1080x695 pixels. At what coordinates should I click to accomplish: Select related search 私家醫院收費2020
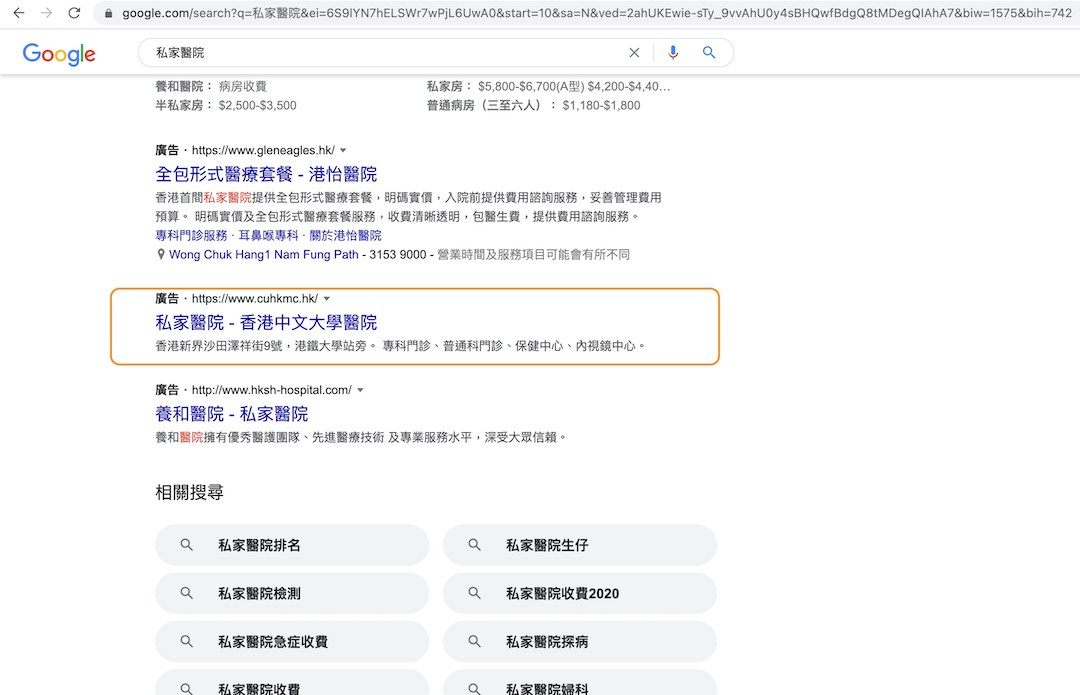[580, 593]
